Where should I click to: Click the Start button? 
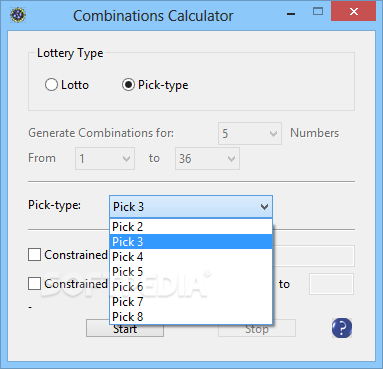pyautogui.click(x=125, y=330)
